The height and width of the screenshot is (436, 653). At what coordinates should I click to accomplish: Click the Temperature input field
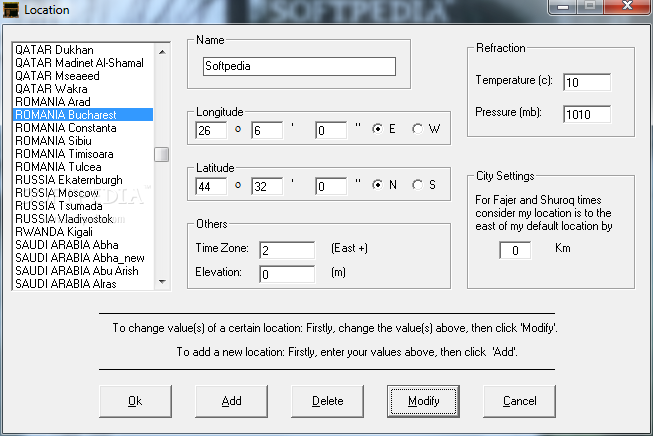[587, 82]
